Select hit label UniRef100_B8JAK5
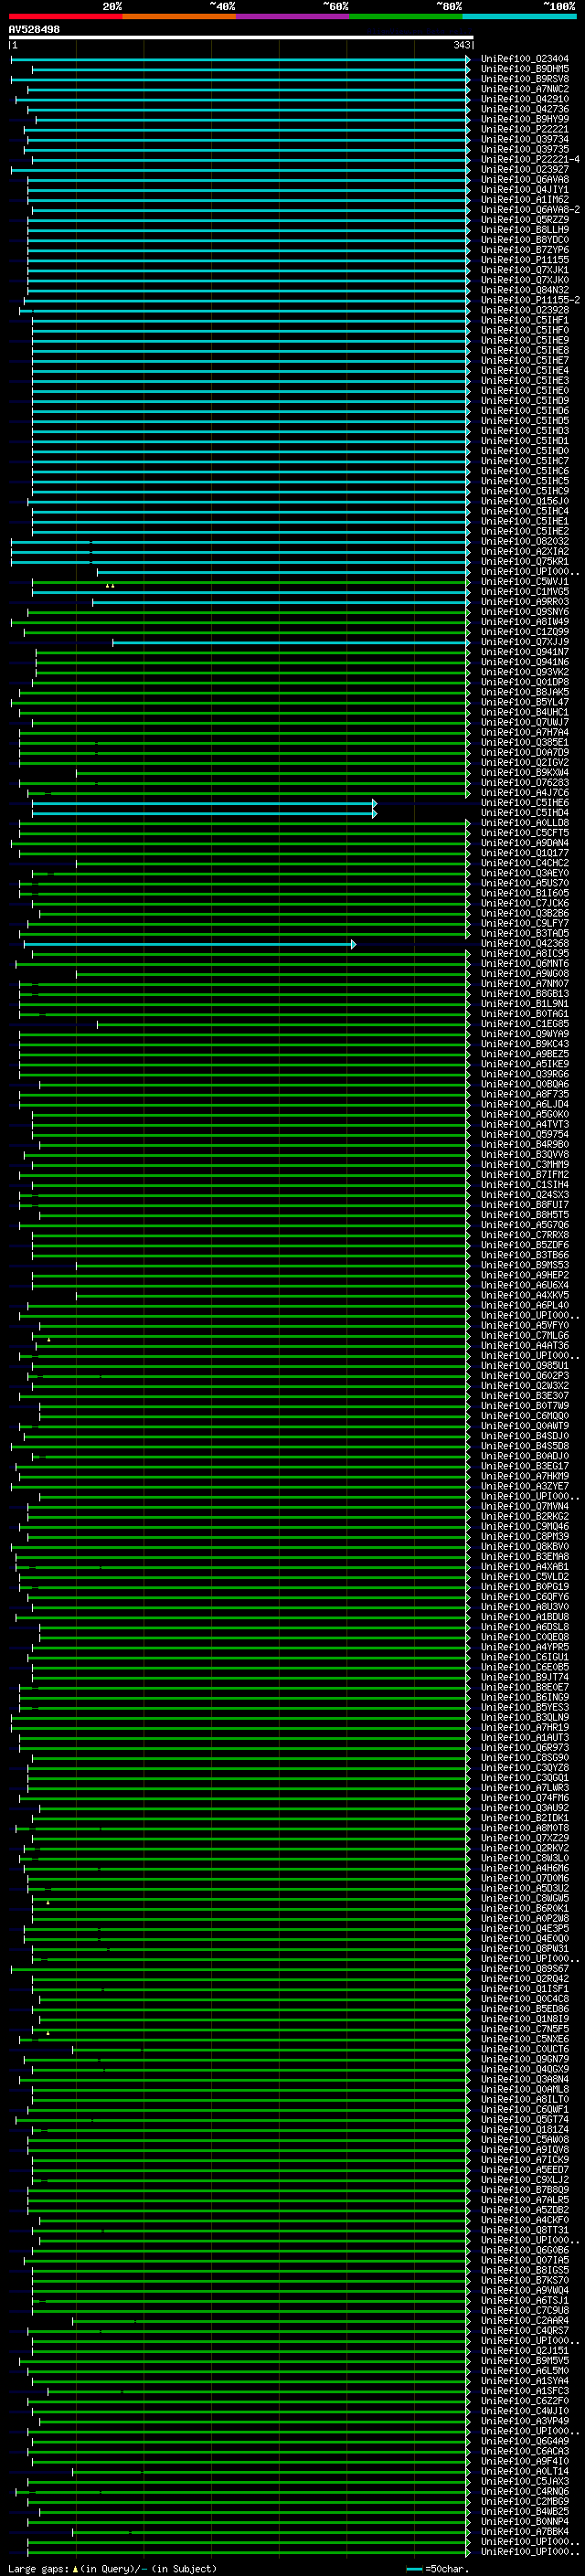 tap(525, 692)
